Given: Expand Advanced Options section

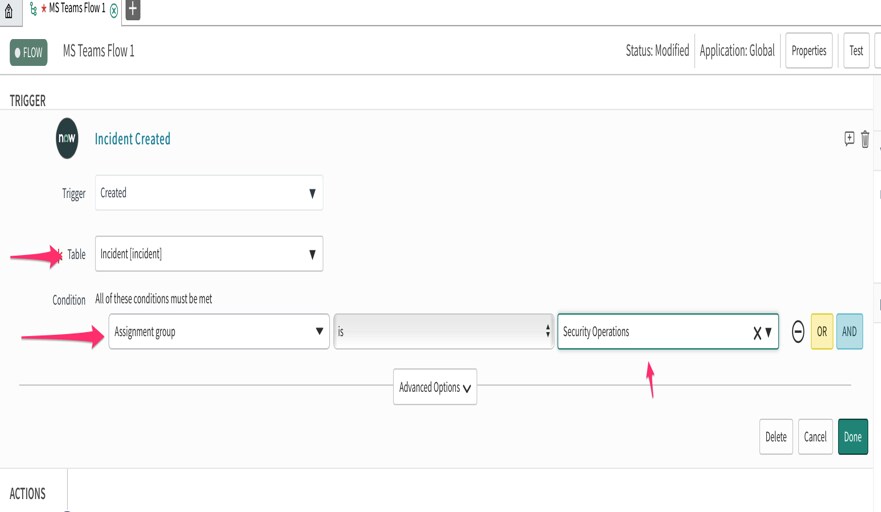Looking at the screenshot, I should point(435,387).
